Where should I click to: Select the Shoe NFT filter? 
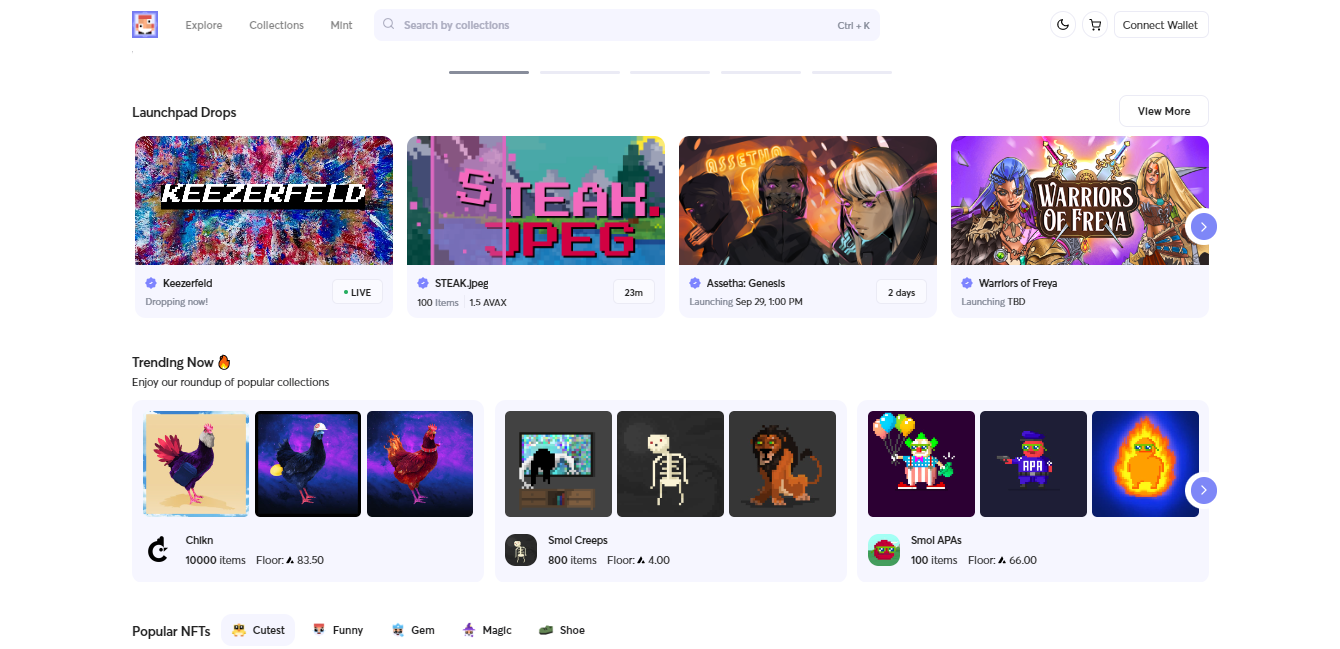click(561, 630)
